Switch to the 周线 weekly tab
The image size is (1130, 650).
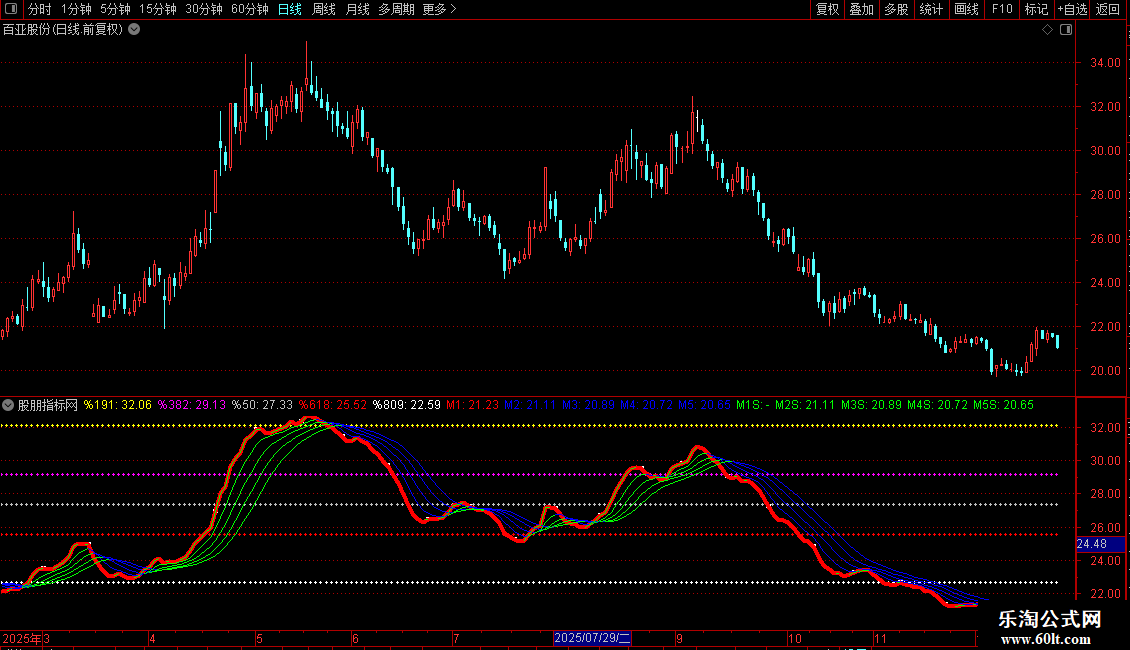click(x=324, y=10)
